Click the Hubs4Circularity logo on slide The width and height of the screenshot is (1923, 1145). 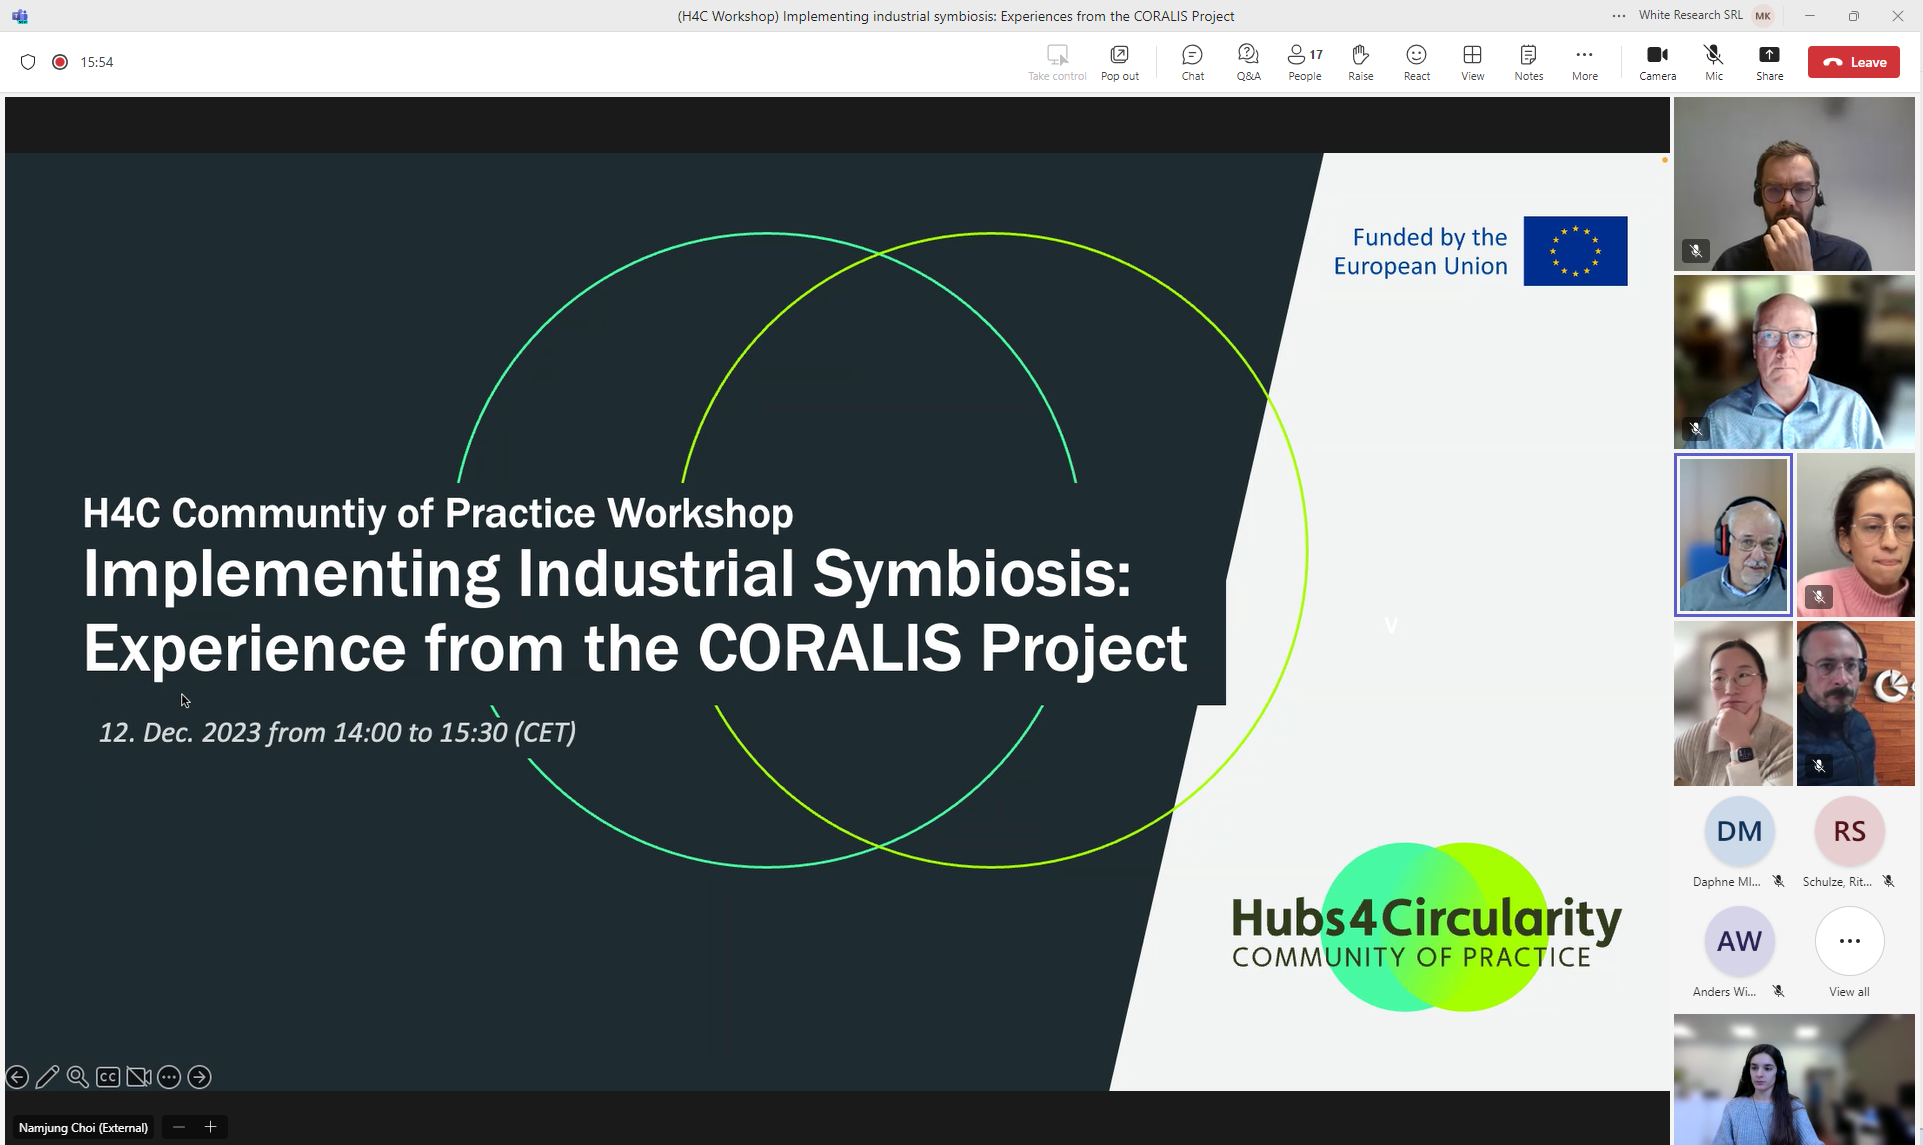click(x=1426, y=927)
